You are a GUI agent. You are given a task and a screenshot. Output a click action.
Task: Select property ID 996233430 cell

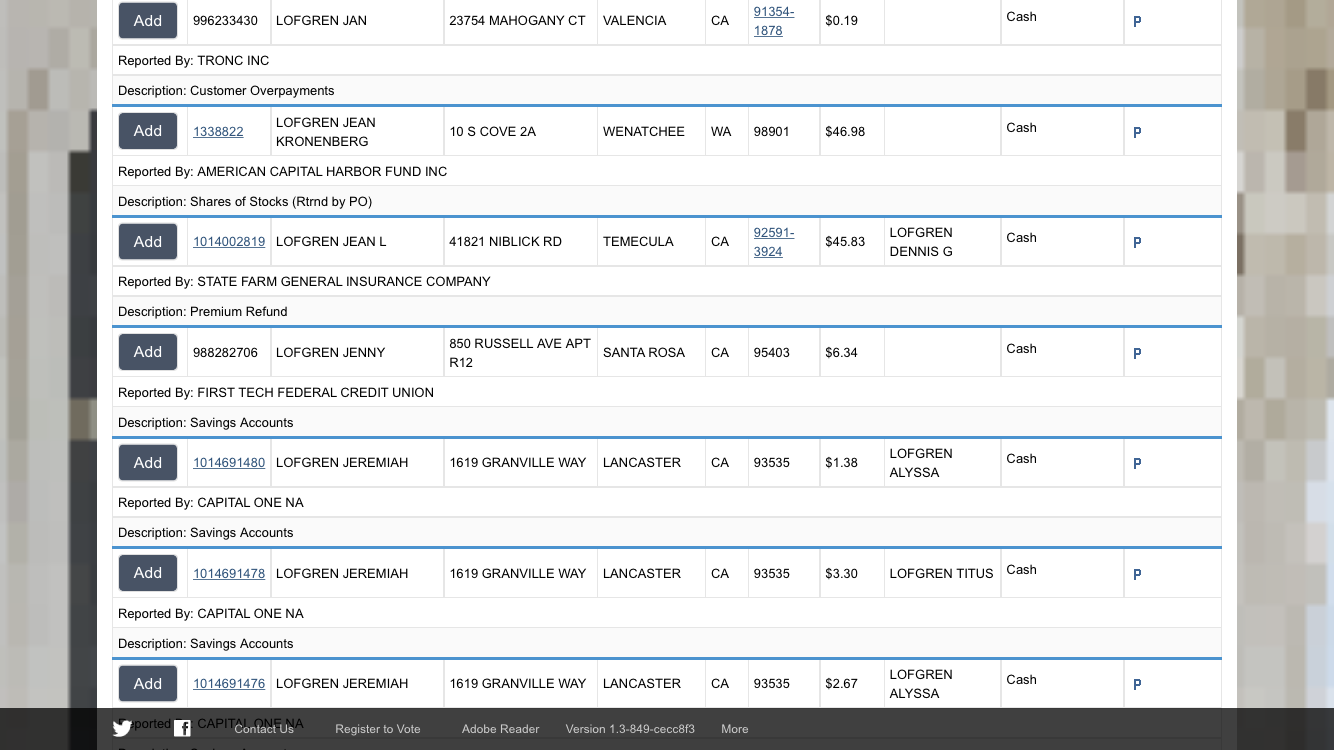[x=229, y=20]
